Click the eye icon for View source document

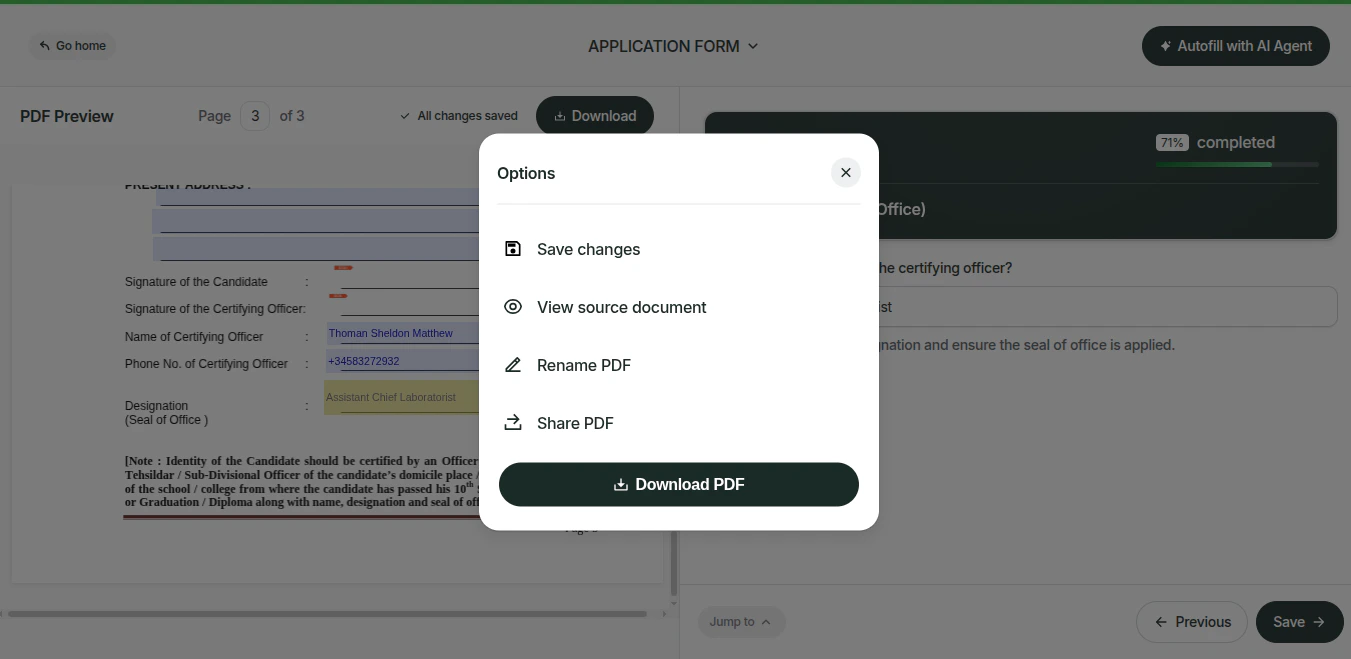(x=513, y=306)
